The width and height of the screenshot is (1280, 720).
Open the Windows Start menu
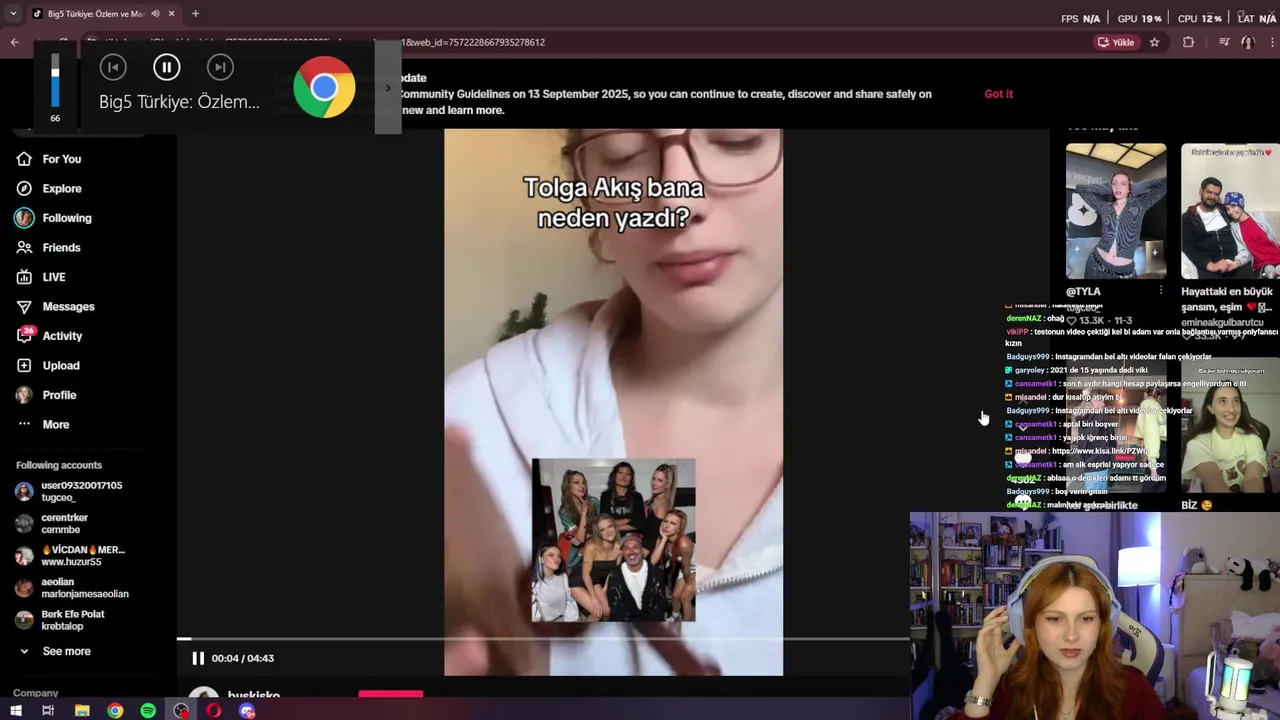pyautogui.click(x=15, y=711)
